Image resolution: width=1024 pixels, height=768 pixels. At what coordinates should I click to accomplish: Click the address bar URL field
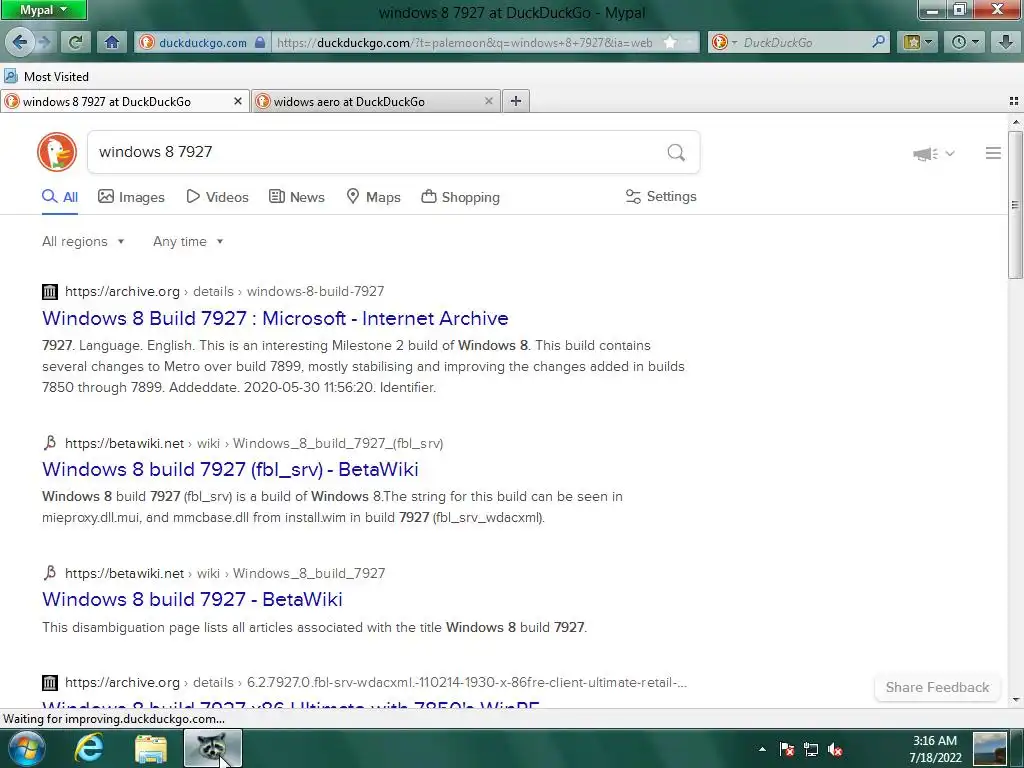(x=464, y=42)
